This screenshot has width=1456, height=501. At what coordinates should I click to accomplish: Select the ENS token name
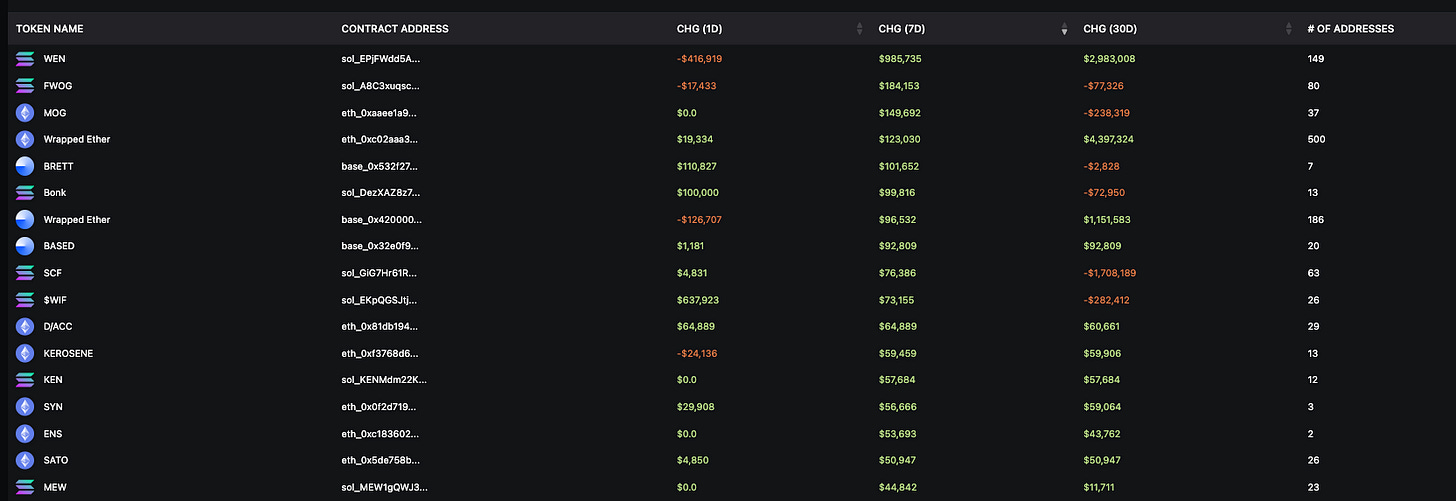[x=54, y=433]
